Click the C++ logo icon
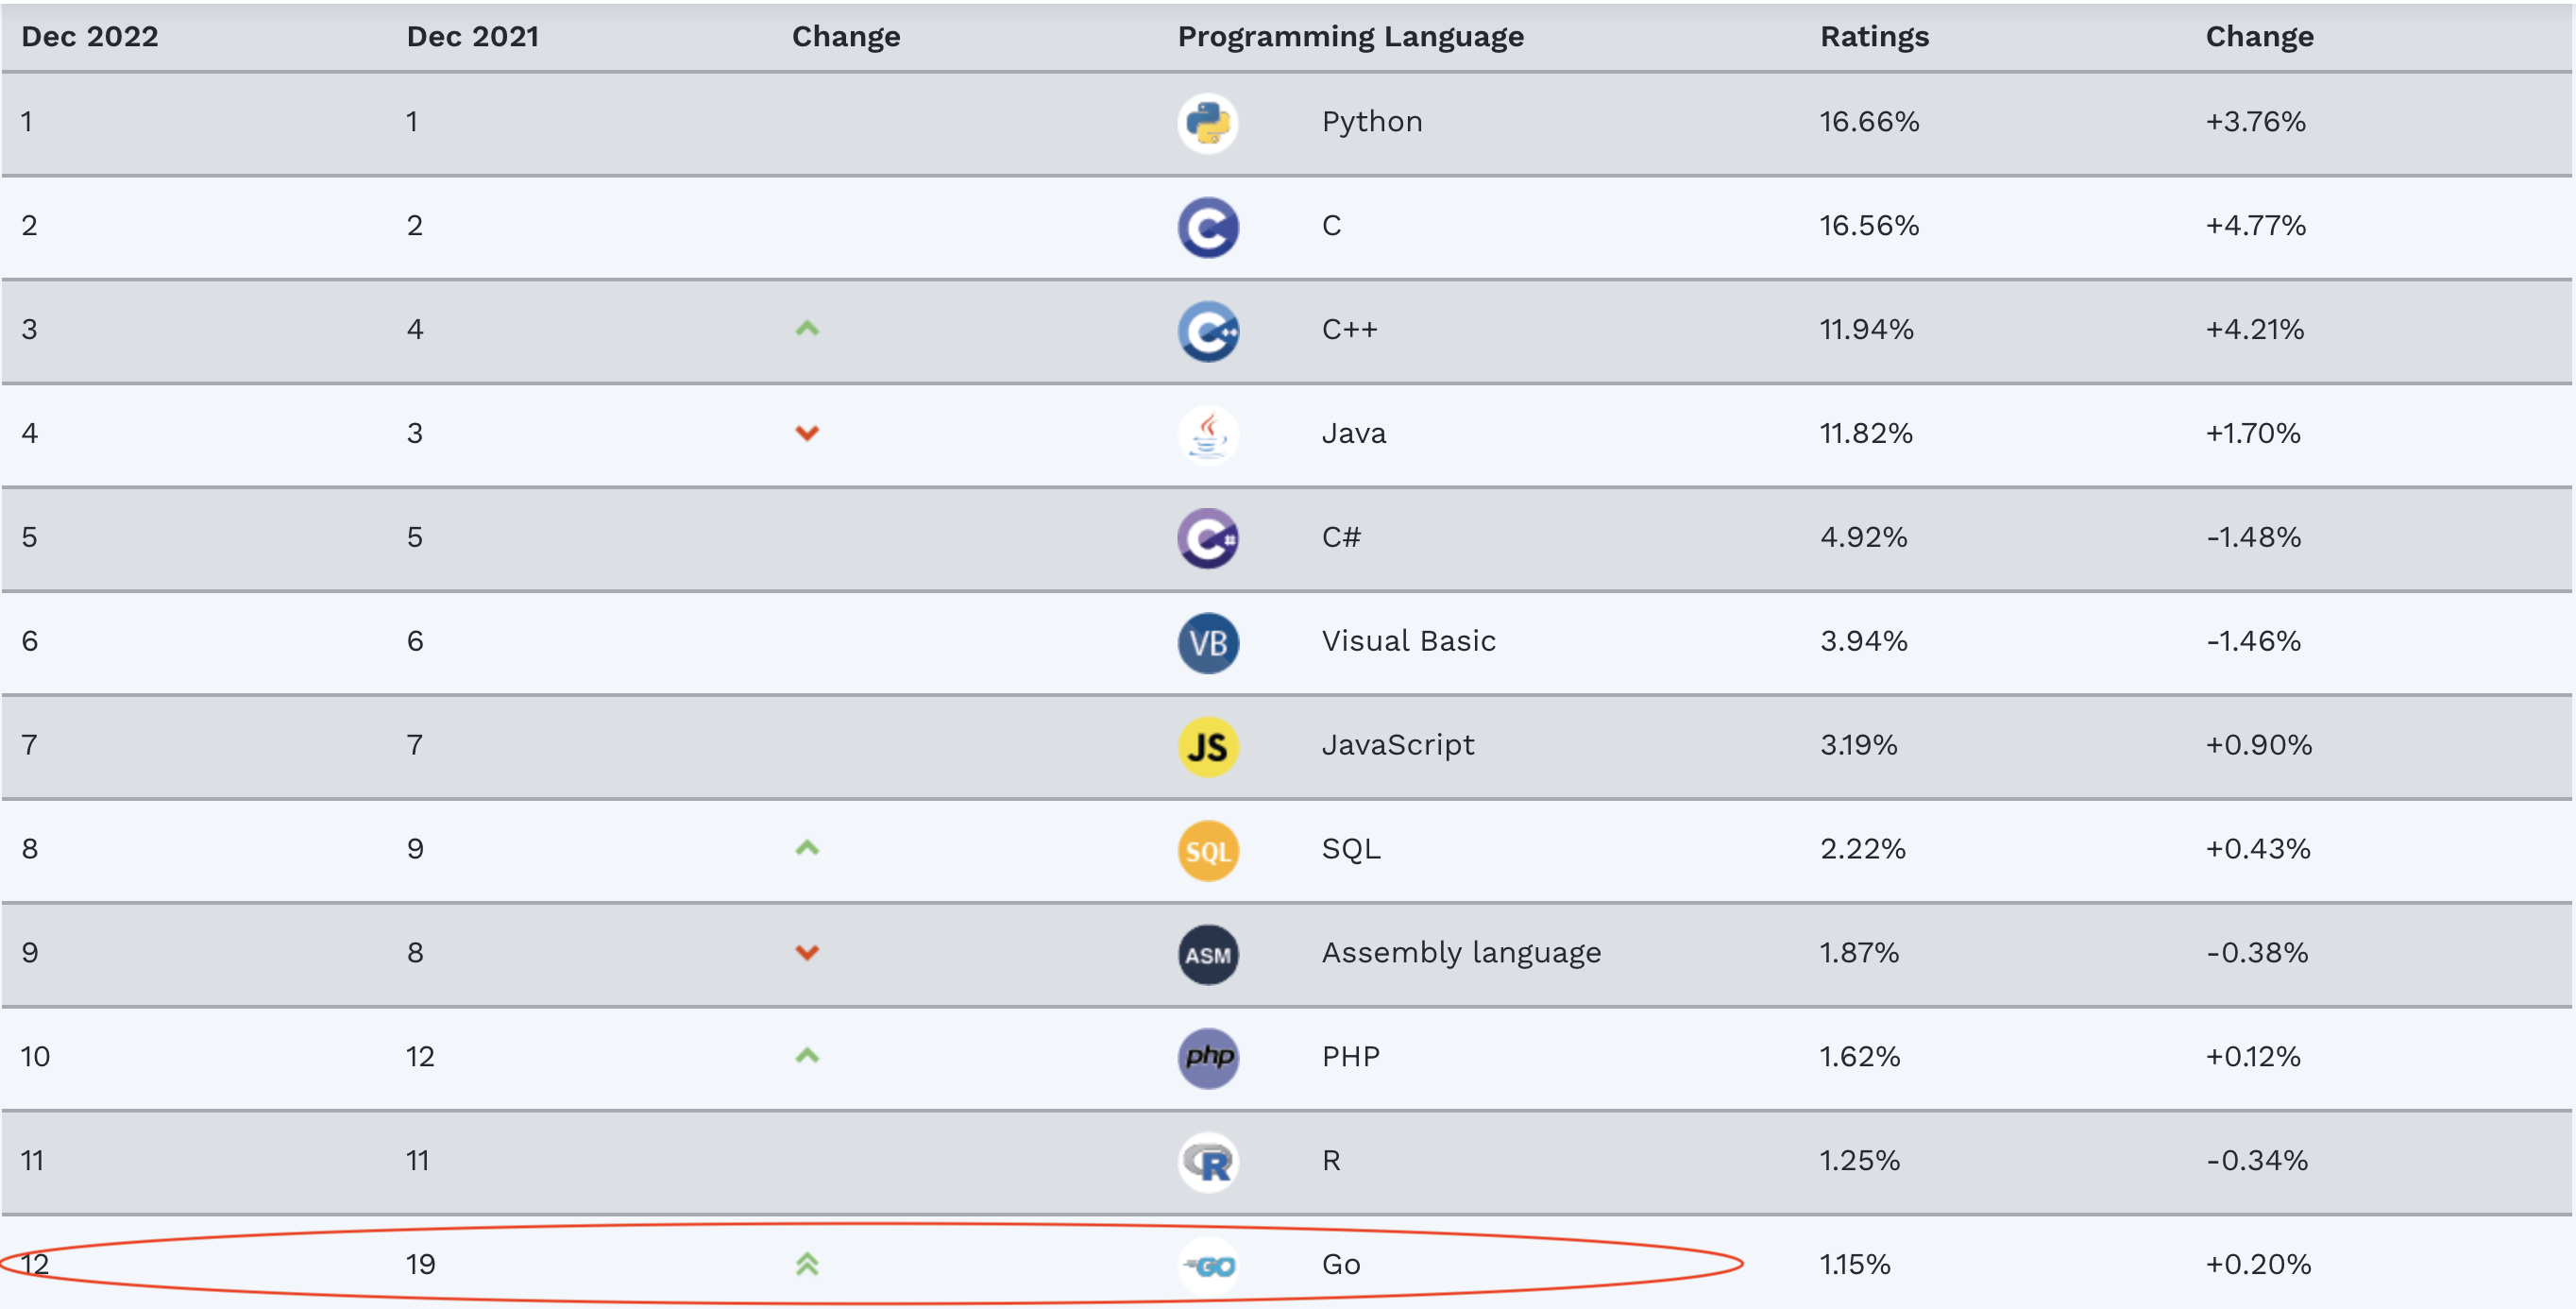Screen dimensions: 2576x1309 point(1208,331)
